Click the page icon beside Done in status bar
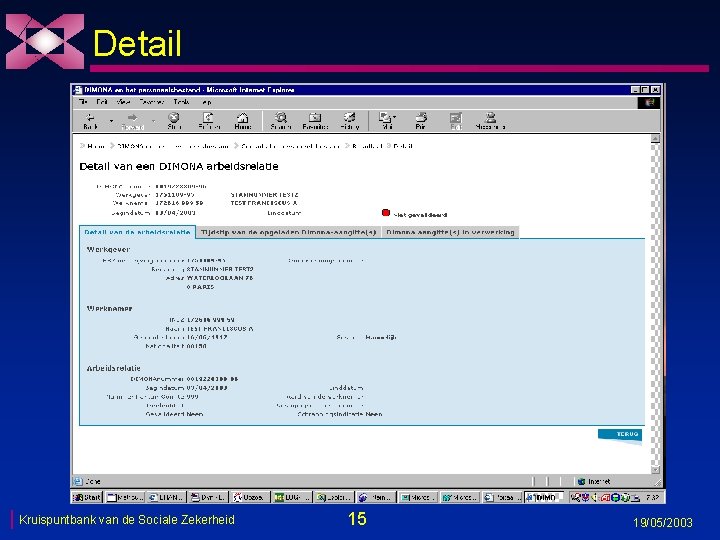The image size is (720, 540). coord(78,481)
